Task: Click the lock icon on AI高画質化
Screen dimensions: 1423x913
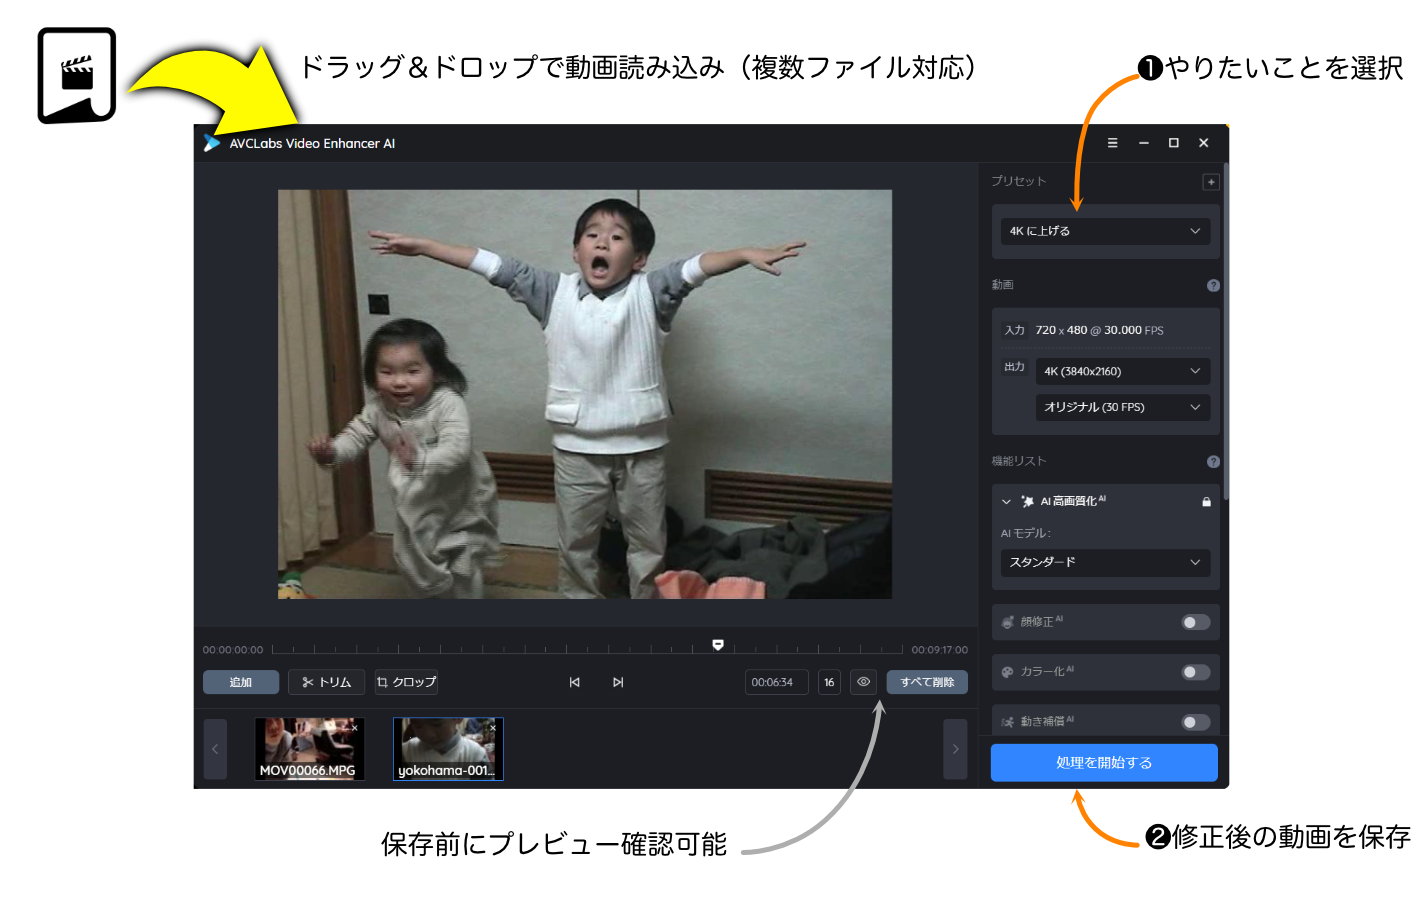Action: [x=1206, y=502]
